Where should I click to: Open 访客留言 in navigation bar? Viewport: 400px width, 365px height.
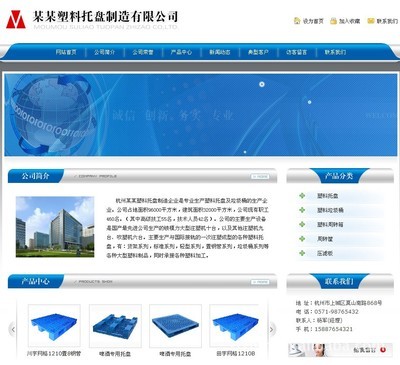click(x=296, y=52)
